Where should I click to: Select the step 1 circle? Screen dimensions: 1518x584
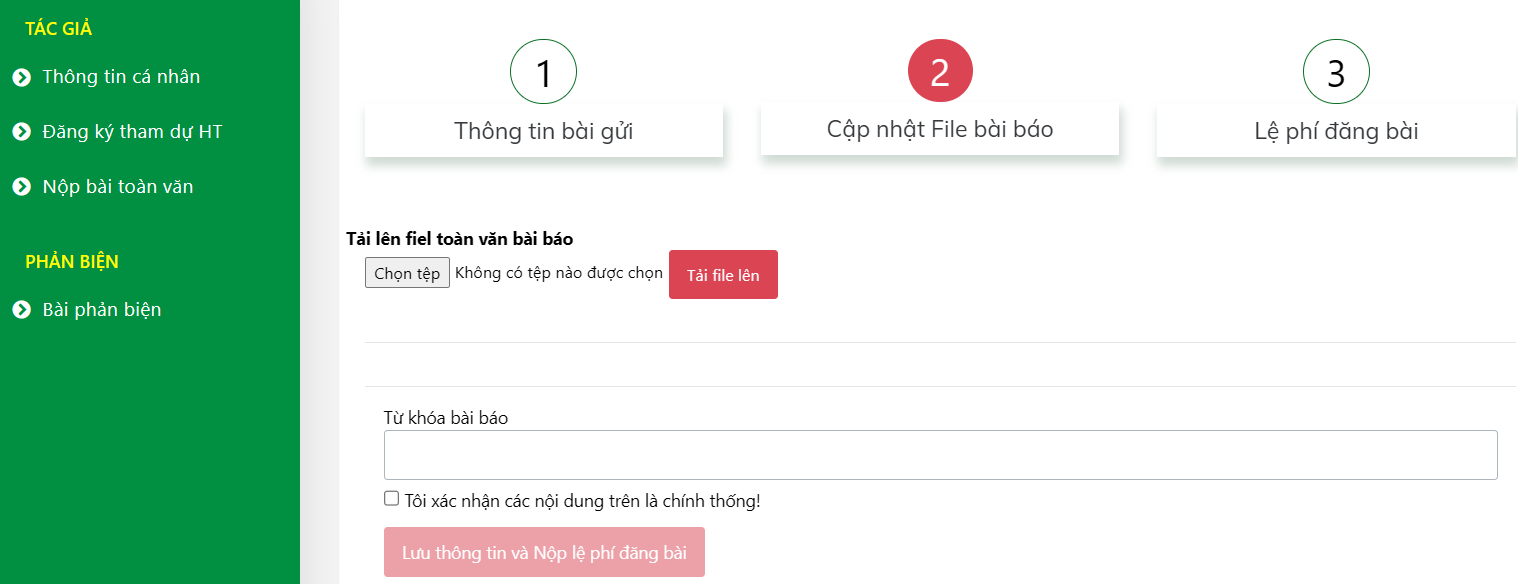pyautogui.click(x=543, y=72)
